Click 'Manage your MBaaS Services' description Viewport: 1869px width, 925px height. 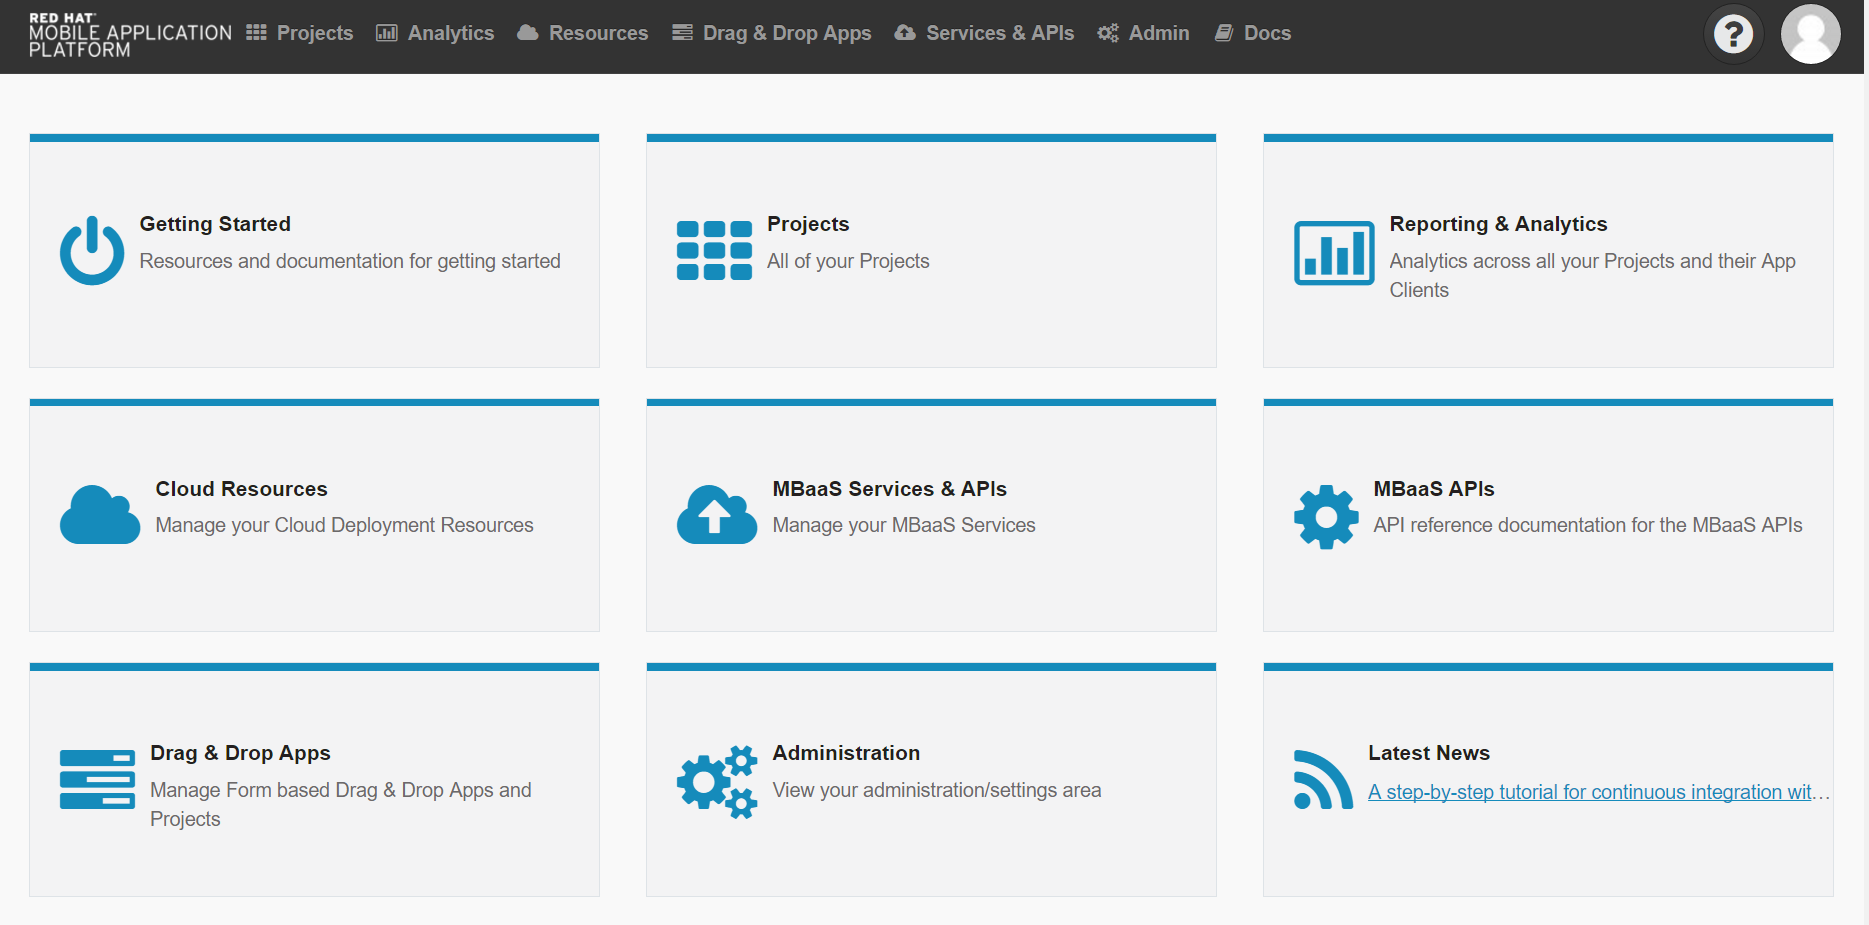904,525
